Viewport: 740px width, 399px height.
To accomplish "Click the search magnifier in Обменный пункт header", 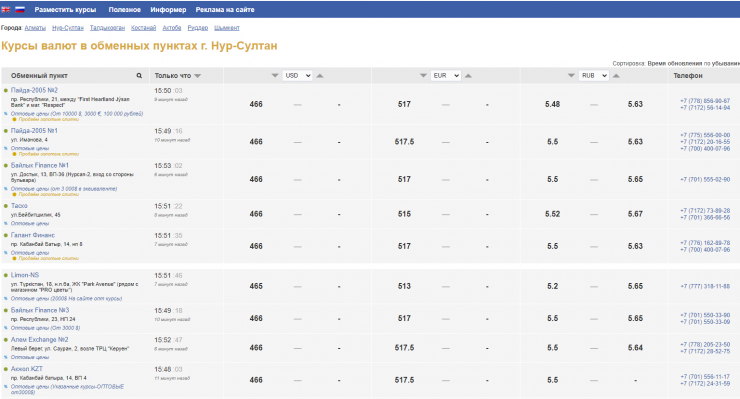I will [139, 76].
